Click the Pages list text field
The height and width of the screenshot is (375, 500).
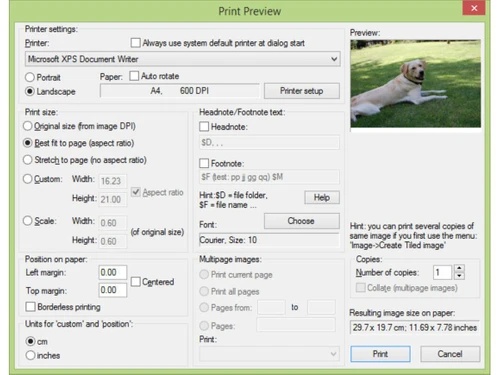(x=296, y=325)
